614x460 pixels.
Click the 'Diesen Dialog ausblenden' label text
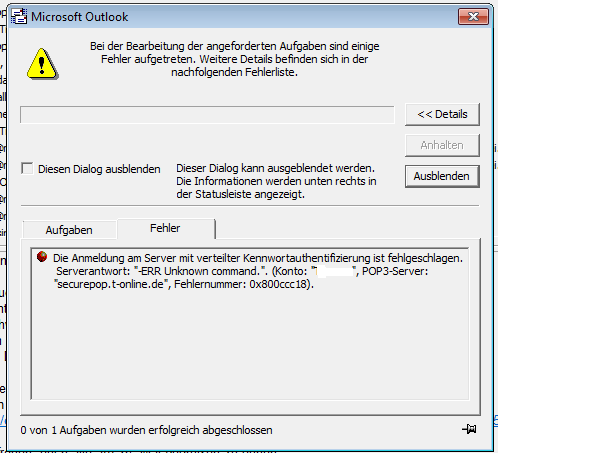99,169
